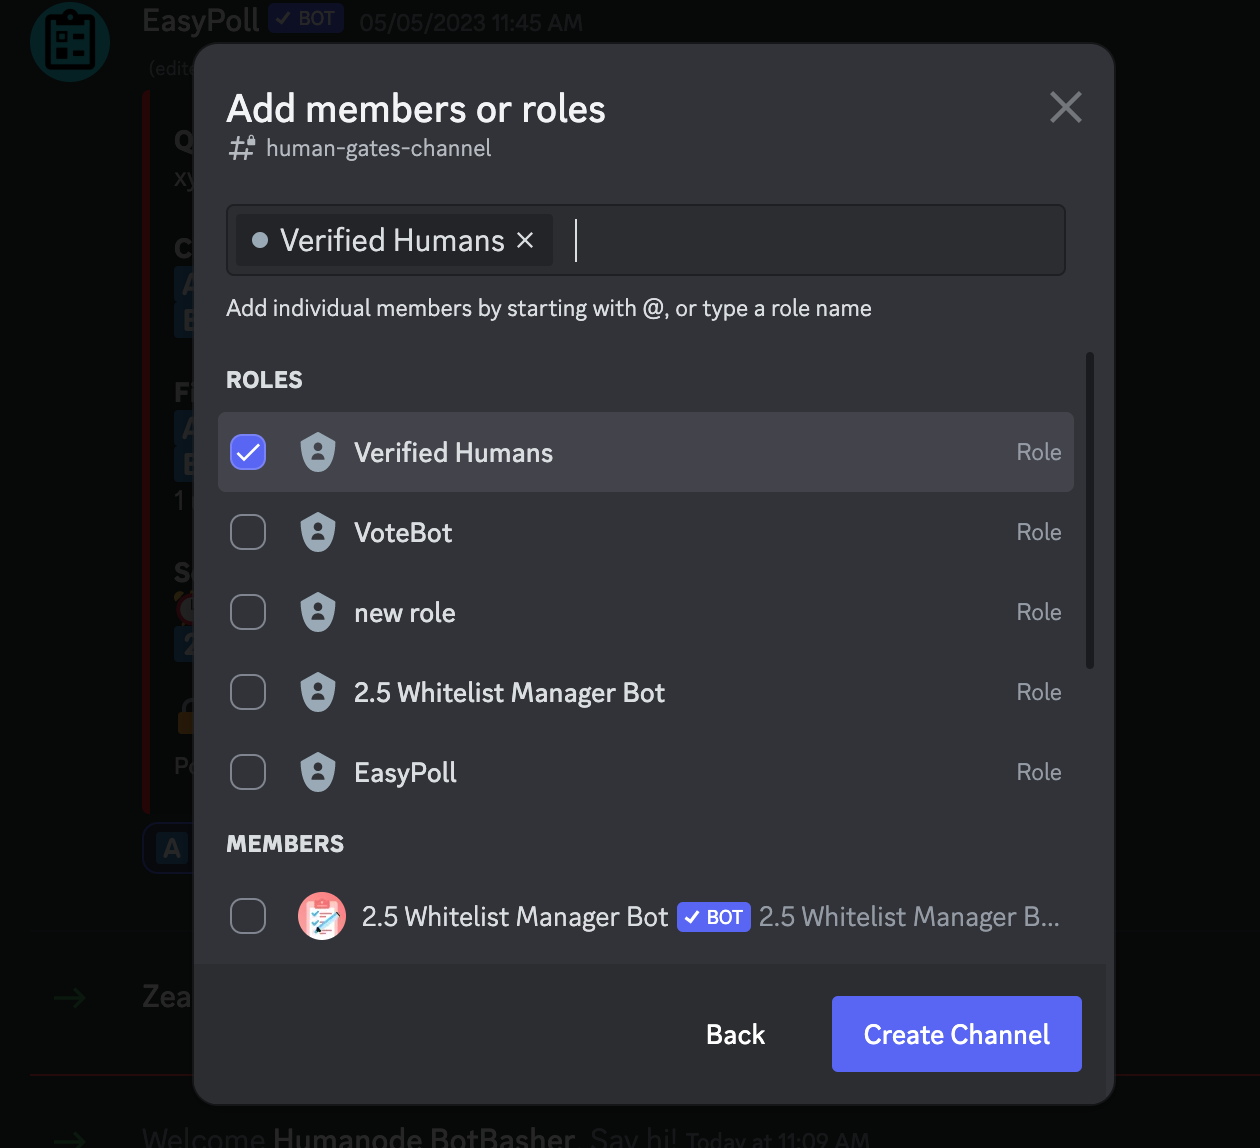Click the new role shield icon
This screenshot has width=1260, height=1148.
tap(318, 612)
